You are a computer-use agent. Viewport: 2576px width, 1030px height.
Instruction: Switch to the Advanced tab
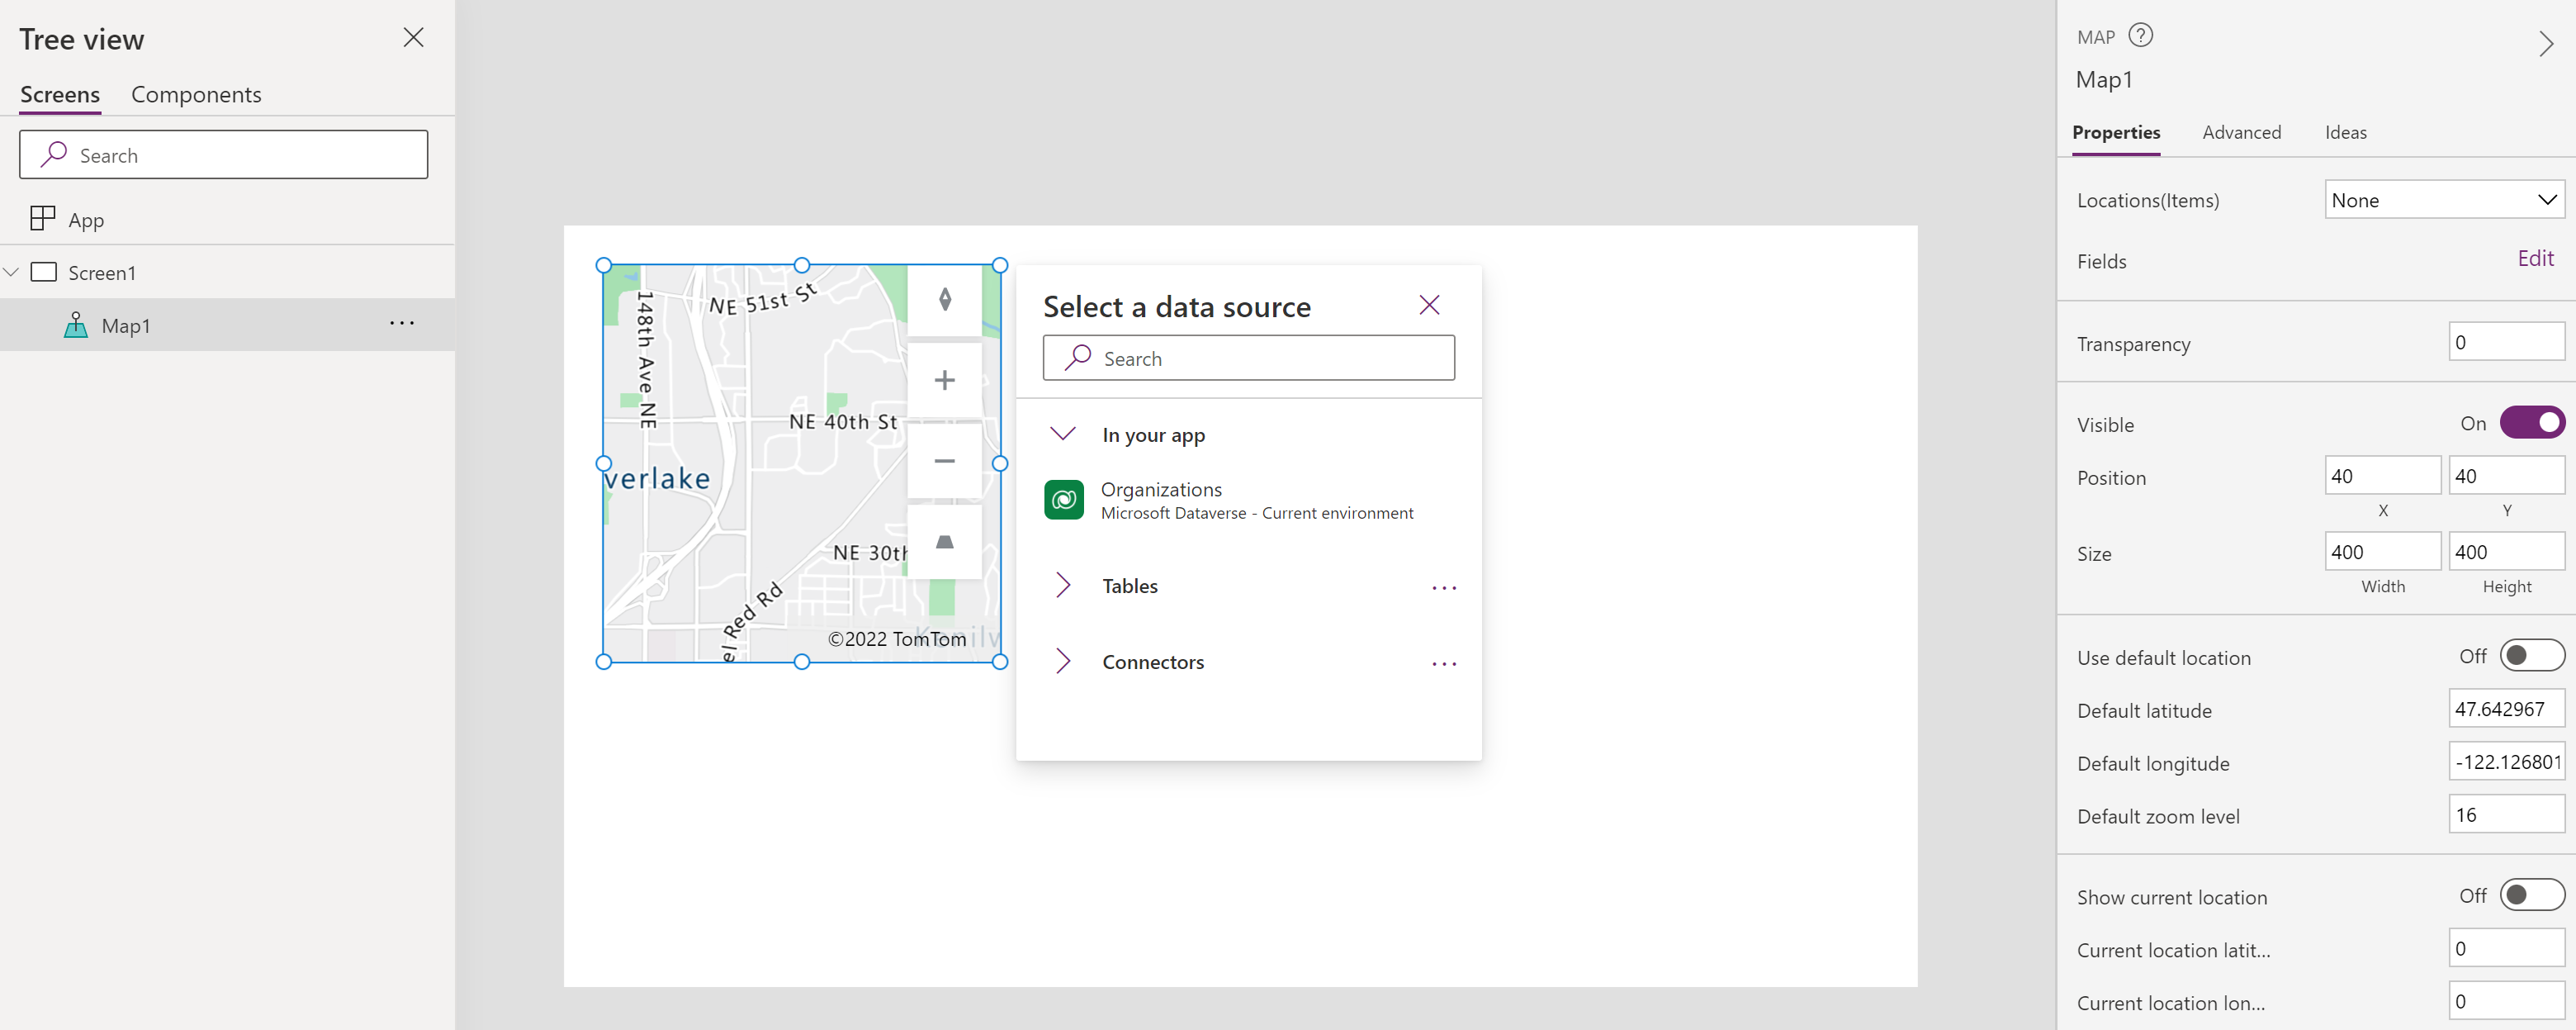[2239, 131]
